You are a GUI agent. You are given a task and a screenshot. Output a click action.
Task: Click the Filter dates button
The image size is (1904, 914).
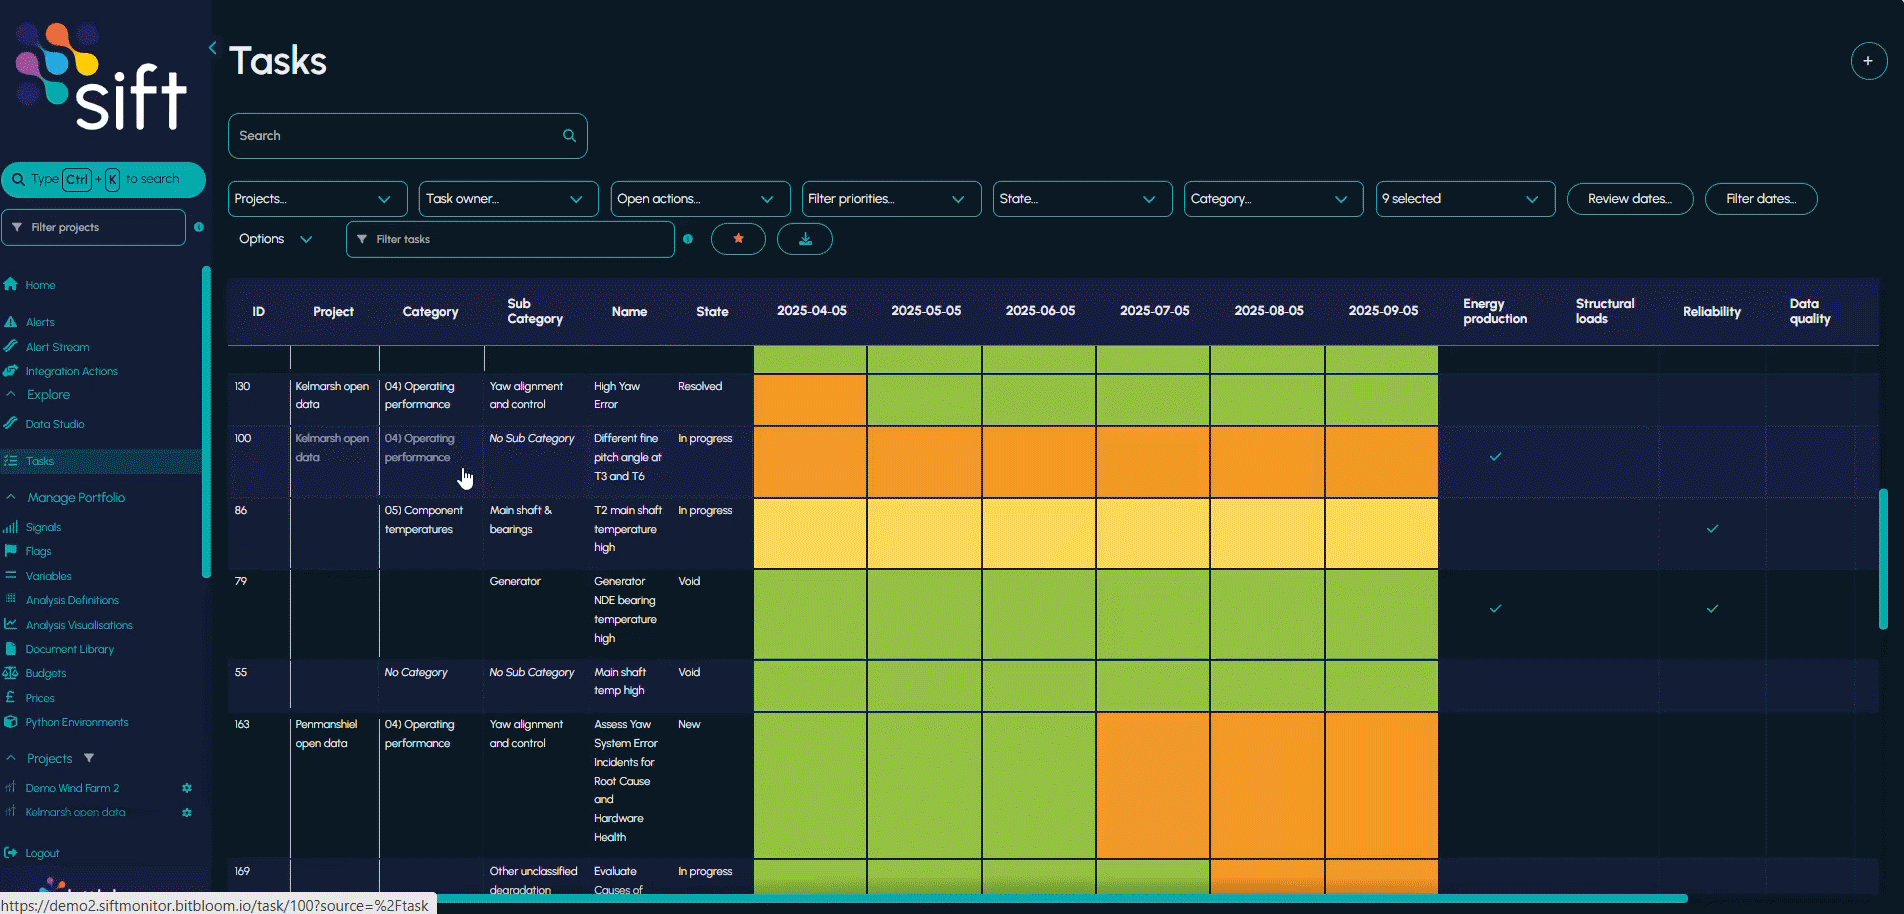click(x=1760, y=199)
